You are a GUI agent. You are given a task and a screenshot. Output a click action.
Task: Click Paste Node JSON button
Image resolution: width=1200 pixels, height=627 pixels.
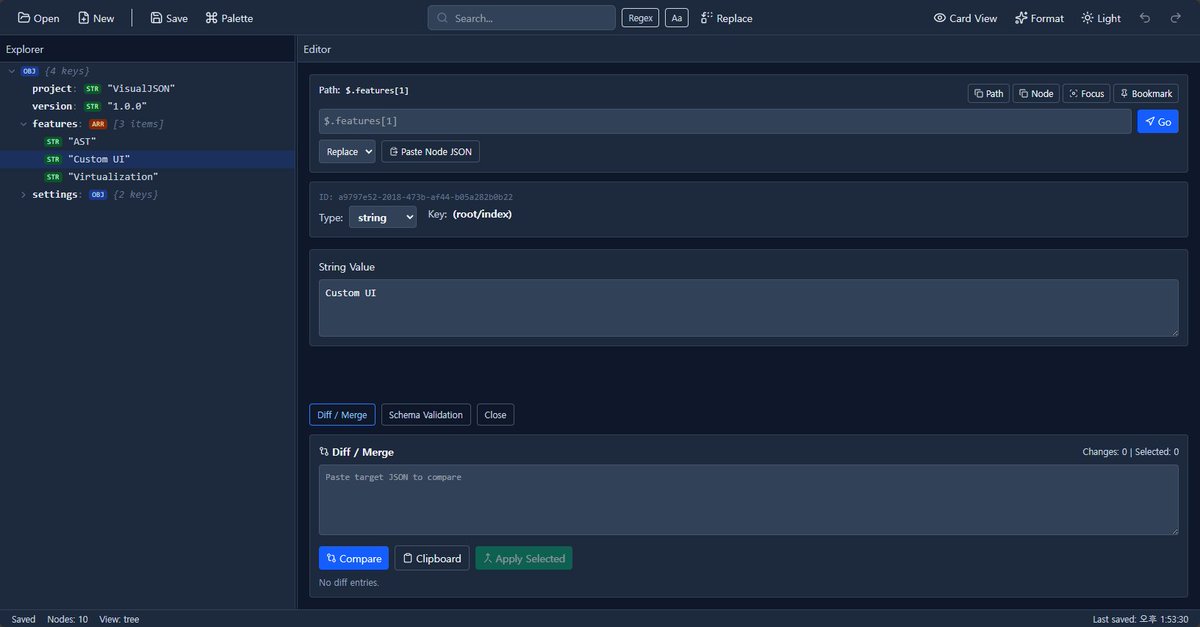pos(431,152)
